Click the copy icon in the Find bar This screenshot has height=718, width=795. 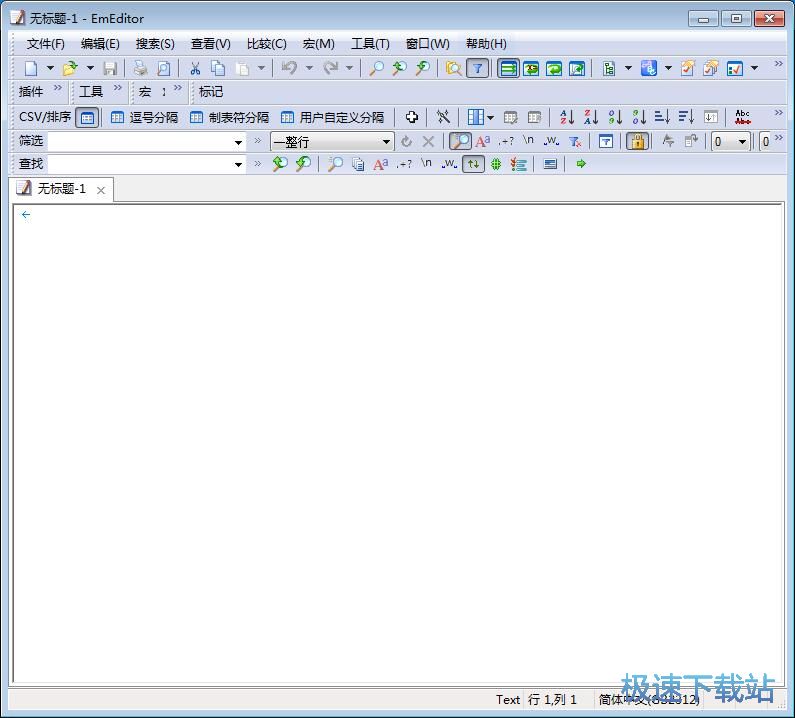coord(358,164)
